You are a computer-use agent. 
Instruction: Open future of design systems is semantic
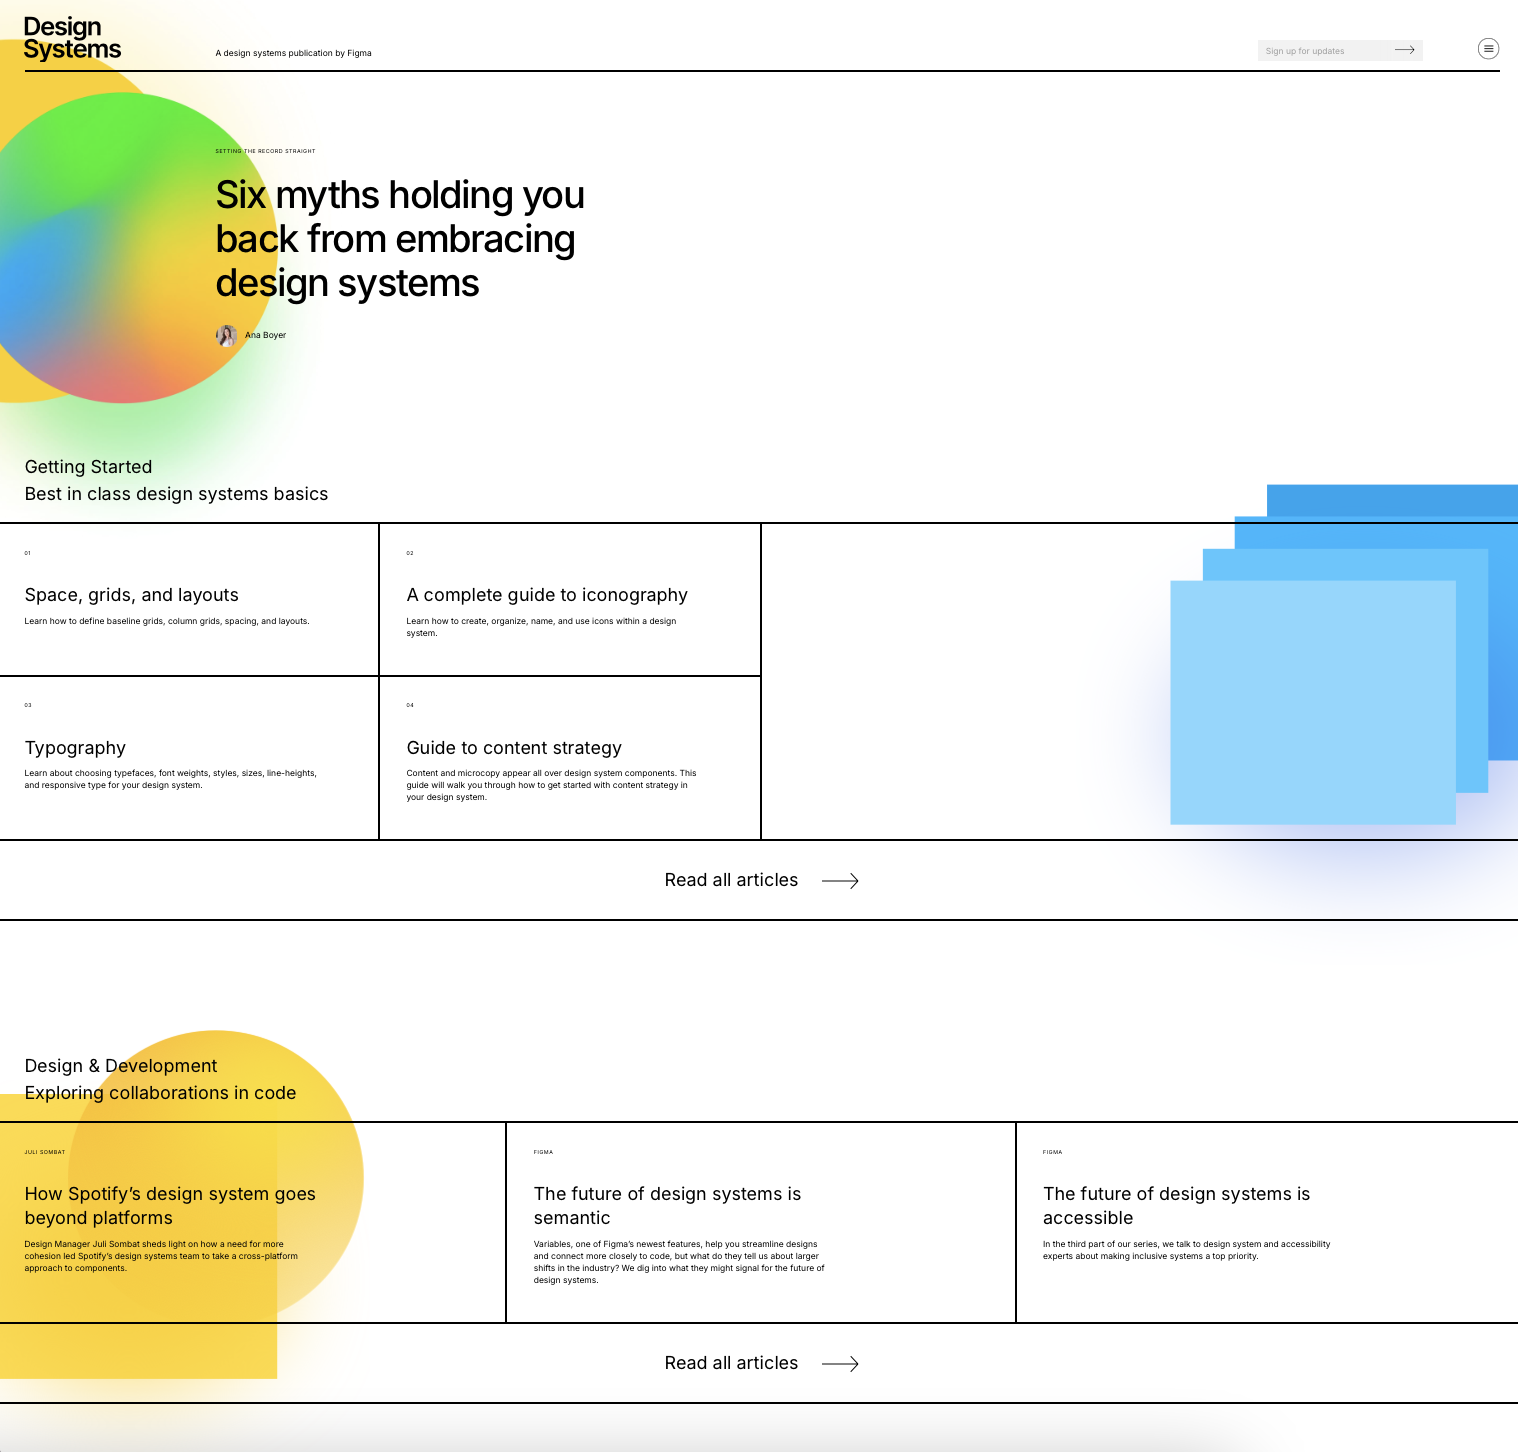click(667, 1206)
